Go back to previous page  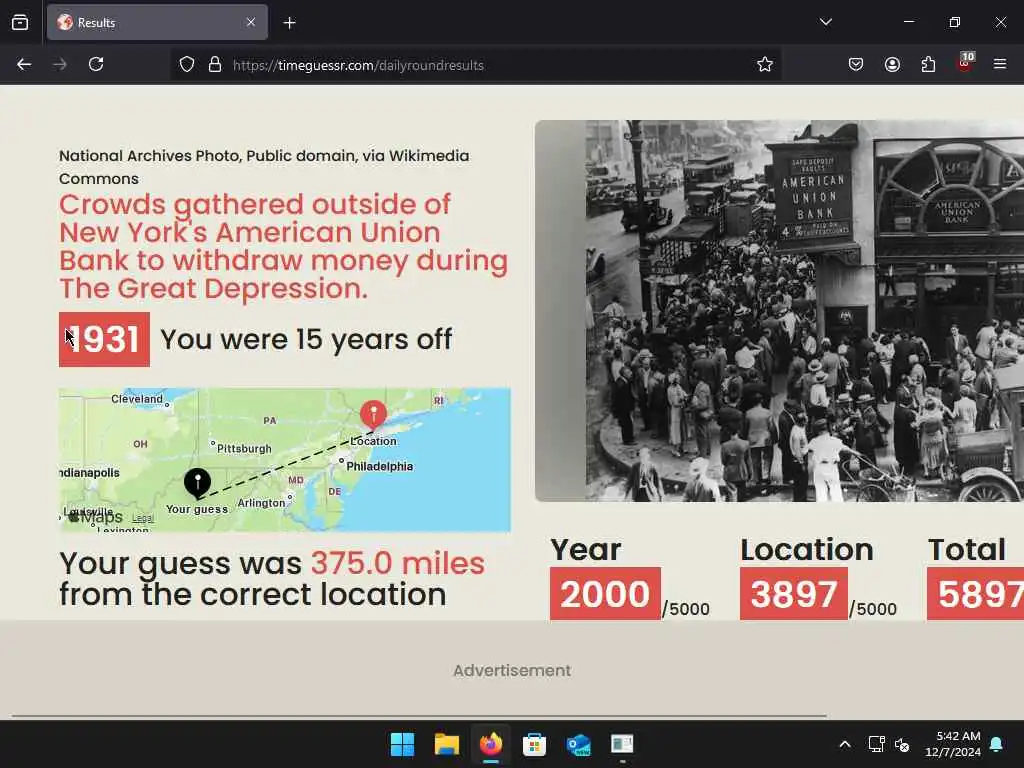click(x=24, y=65)
